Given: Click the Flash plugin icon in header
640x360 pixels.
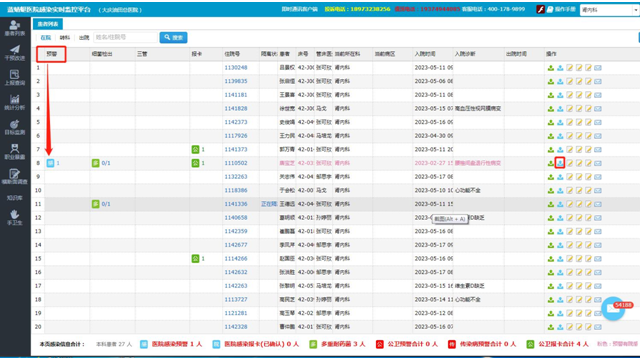Looking at the screenshot, I should pos(540,9).
